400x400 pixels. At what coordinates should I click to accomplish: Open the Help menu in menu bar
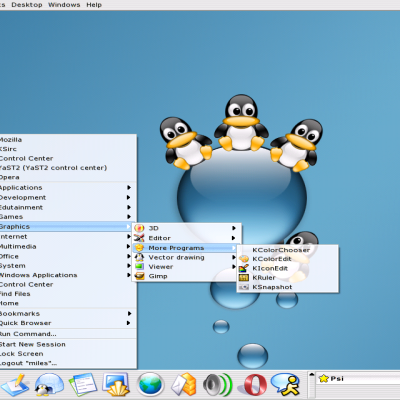coord(94,5)
